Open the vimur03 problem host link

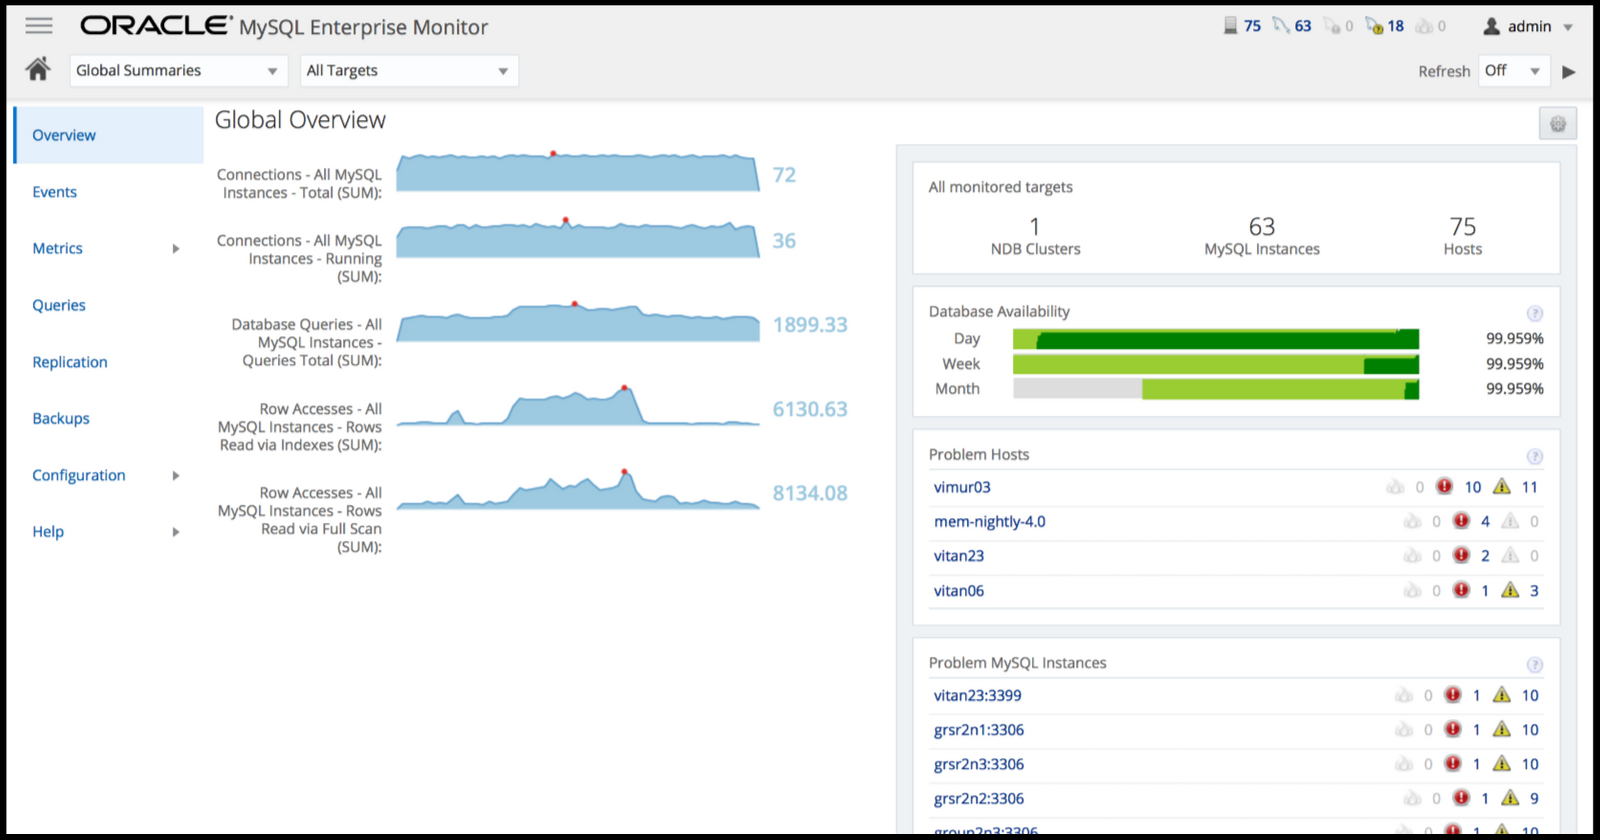962,487
